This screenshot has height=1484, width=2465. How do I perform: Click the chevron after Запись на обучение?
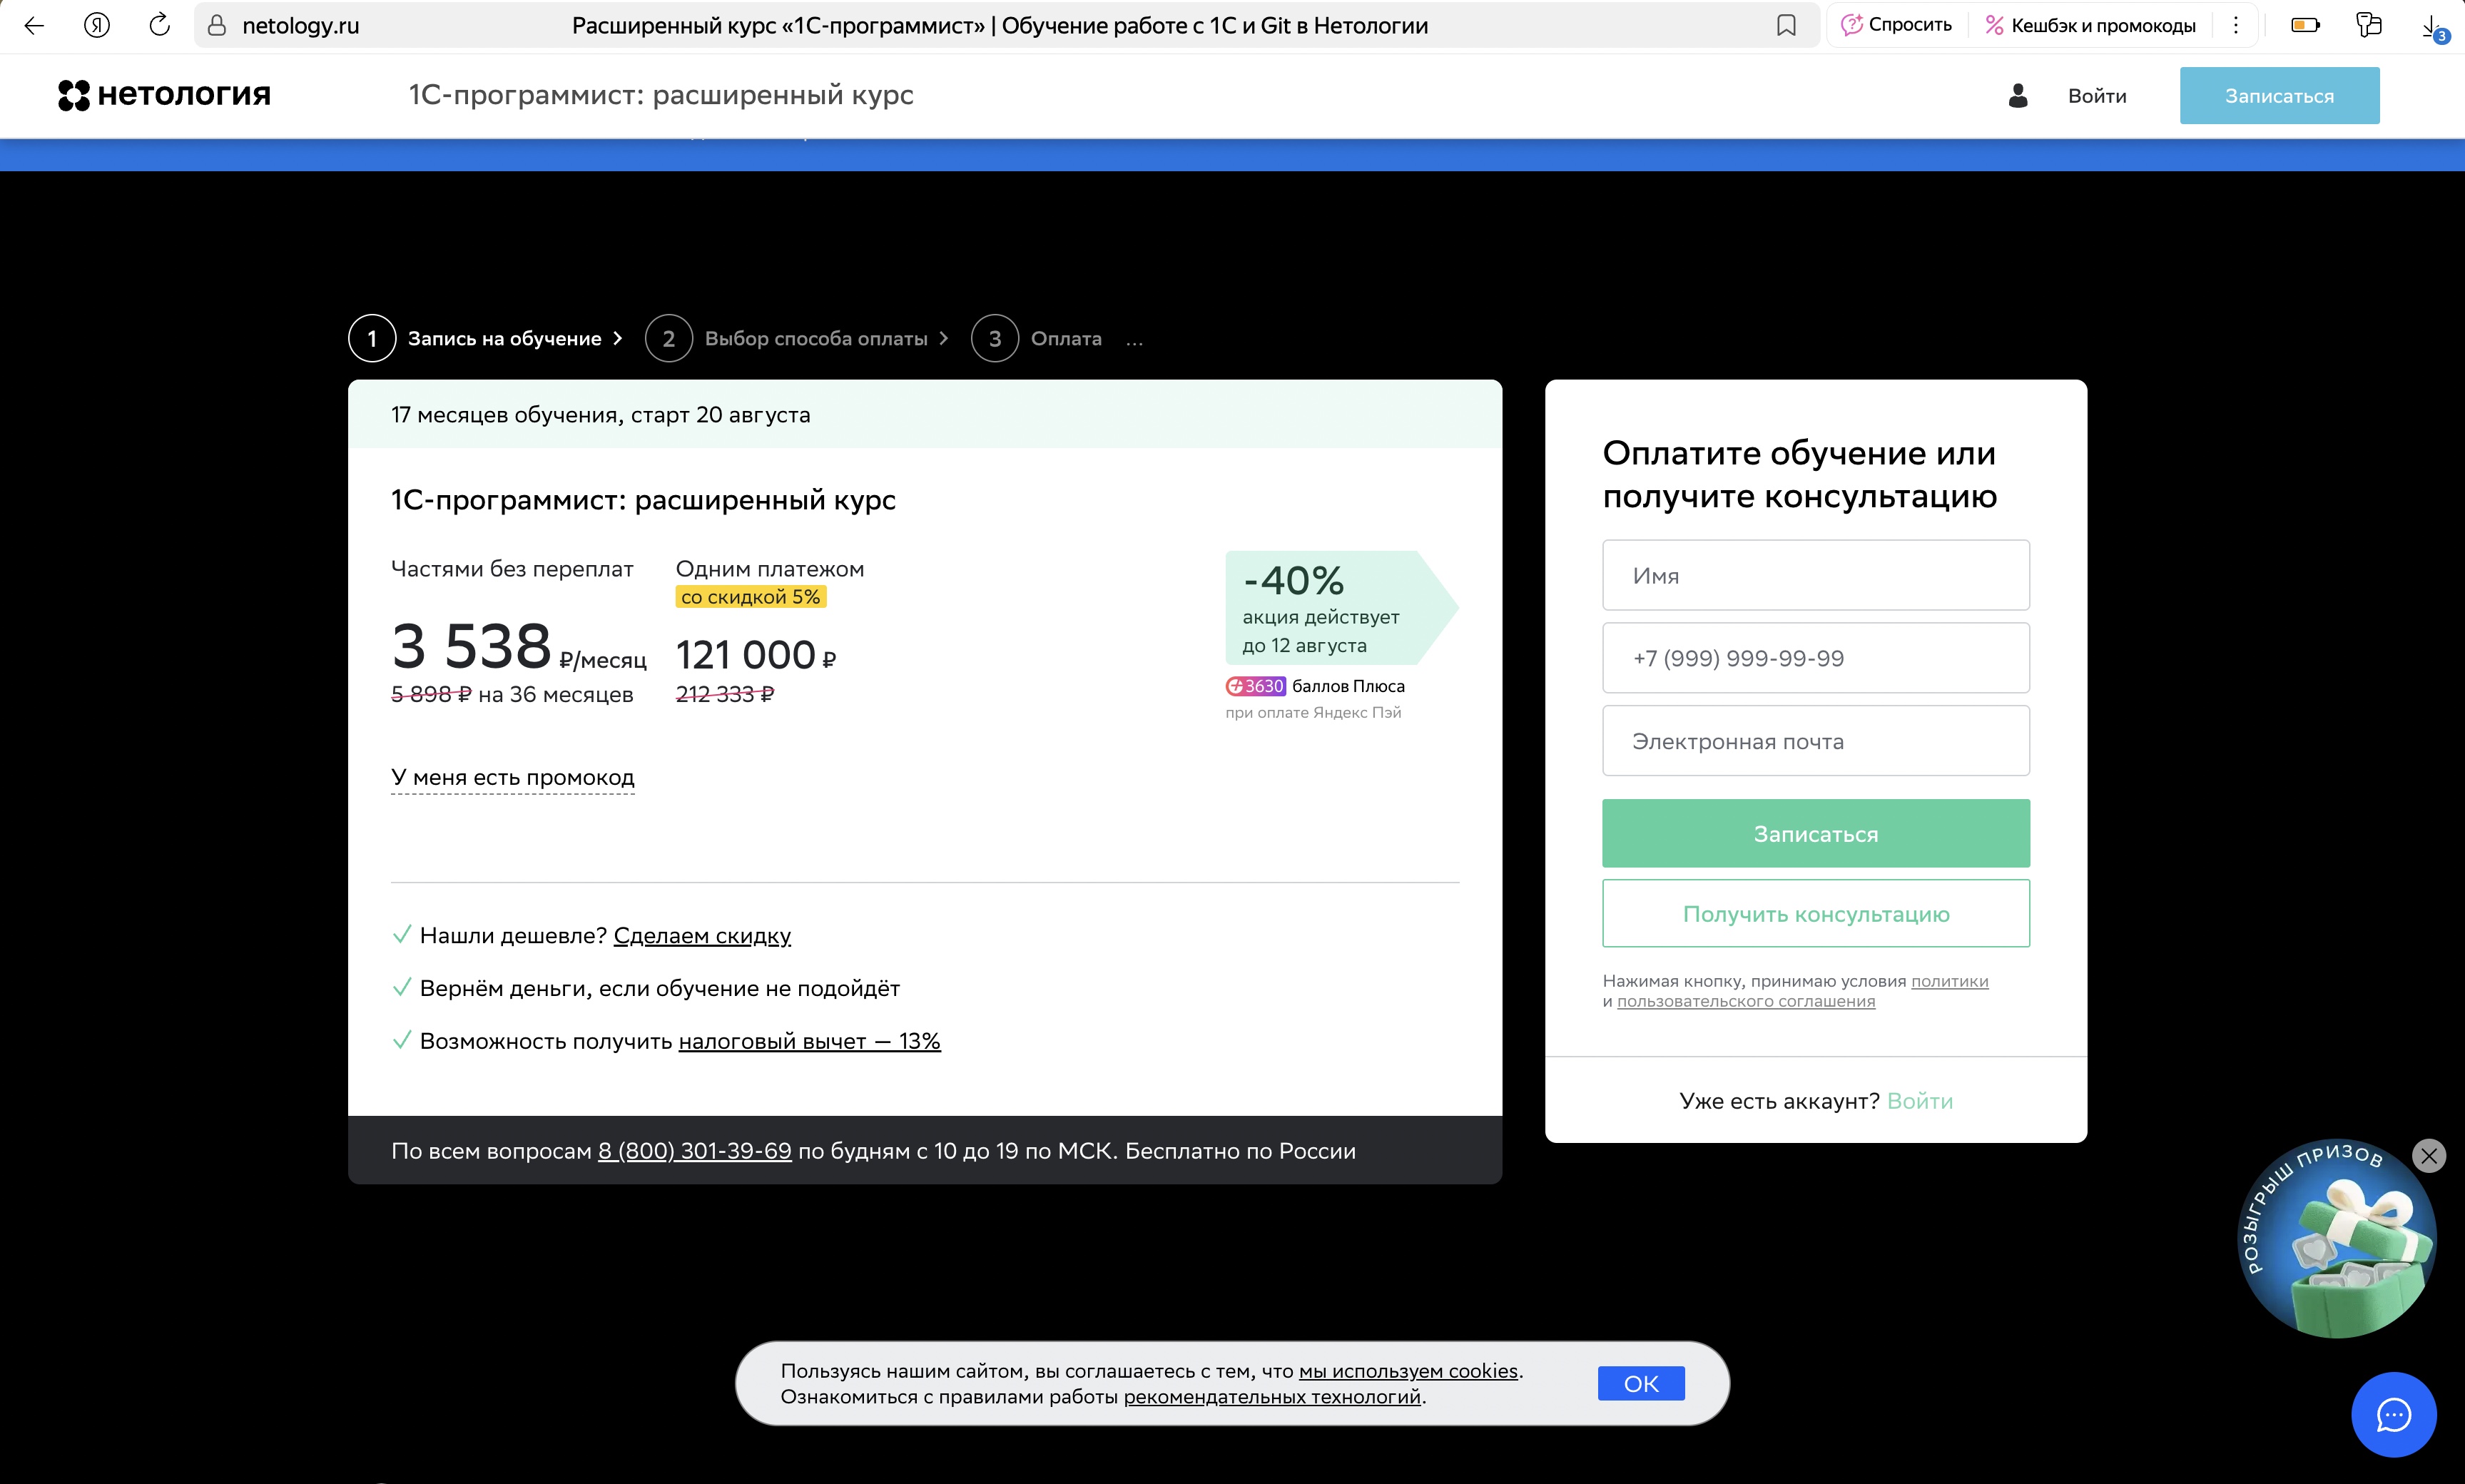pyautogui.click(x=618, y=339)
